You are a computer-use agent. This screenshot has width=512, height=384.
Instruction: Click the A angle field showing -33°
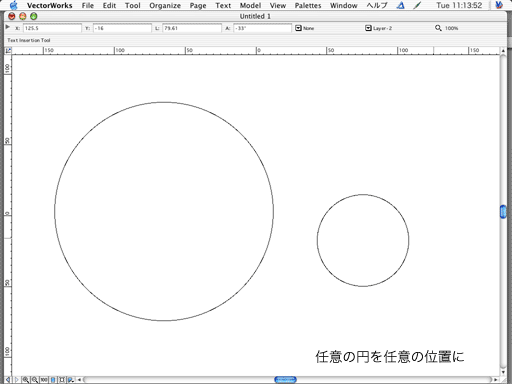click(262, 28)
